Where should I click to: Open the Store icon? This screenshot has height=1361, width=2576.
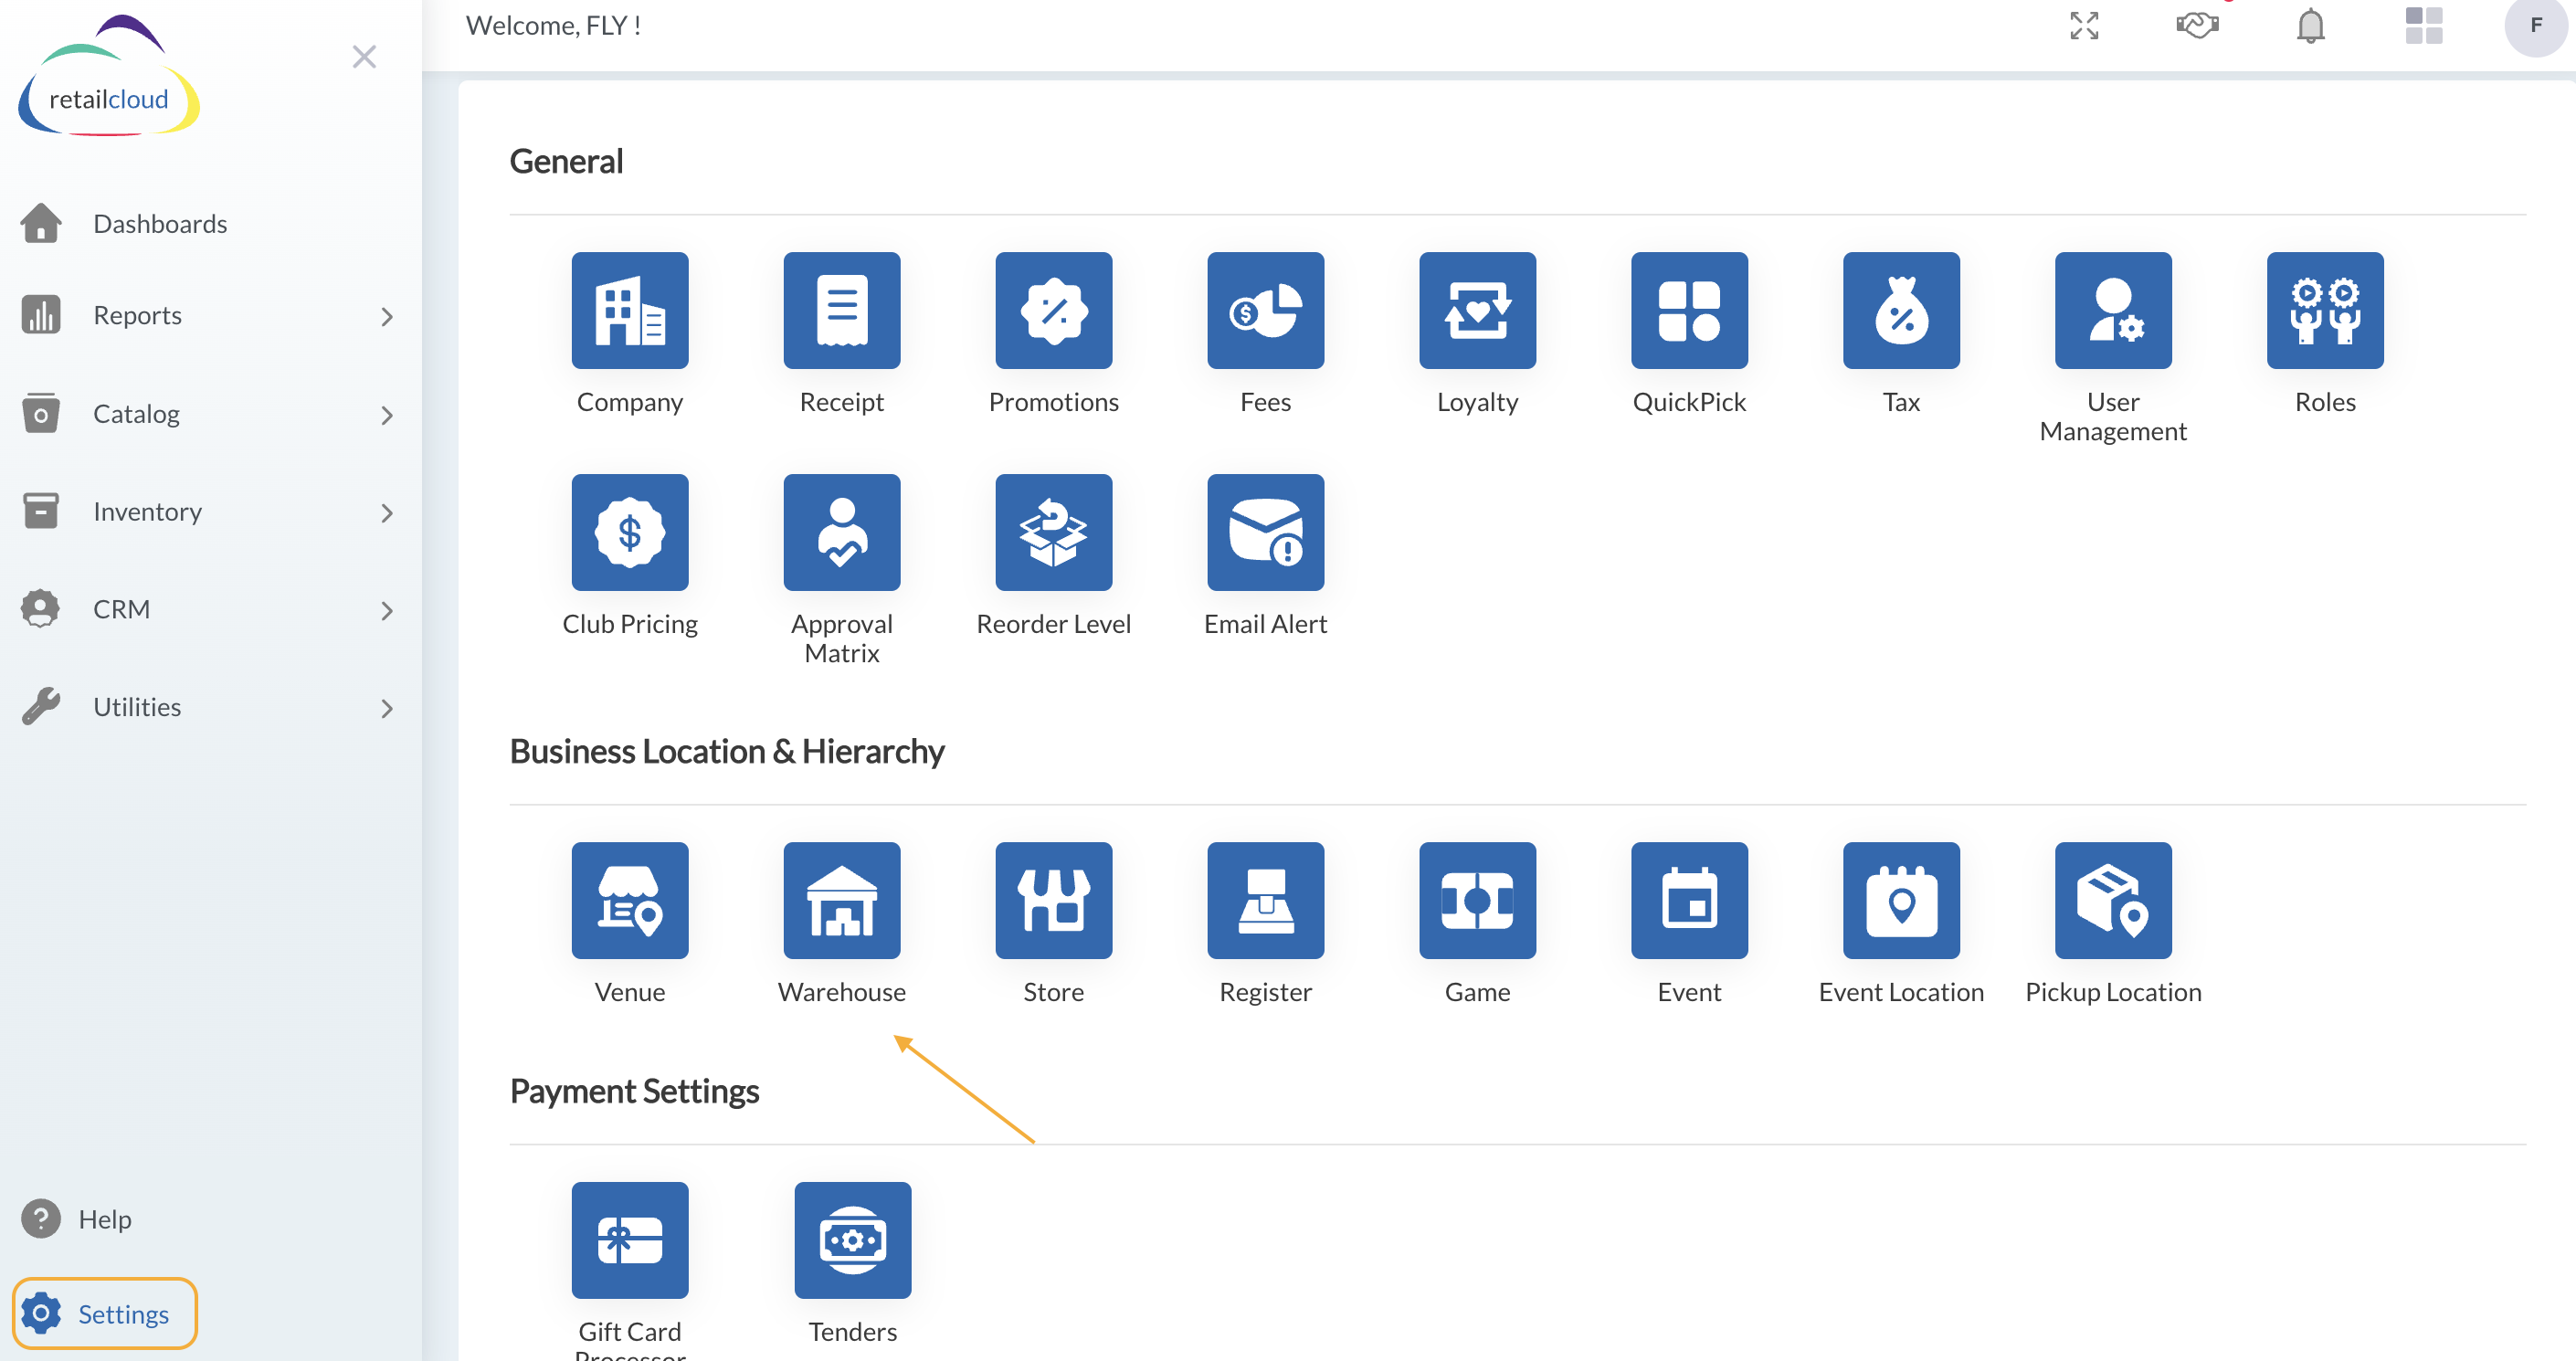pyautogui.click(x=1054, y=900)
